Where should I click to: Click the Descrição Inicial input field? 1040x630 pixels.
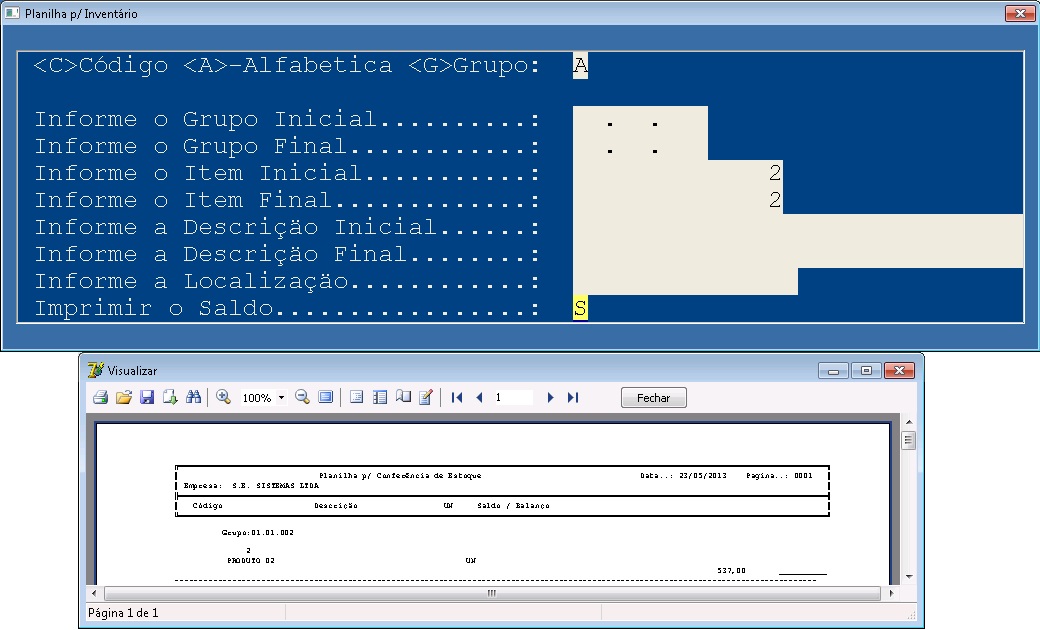pos(797,228)
